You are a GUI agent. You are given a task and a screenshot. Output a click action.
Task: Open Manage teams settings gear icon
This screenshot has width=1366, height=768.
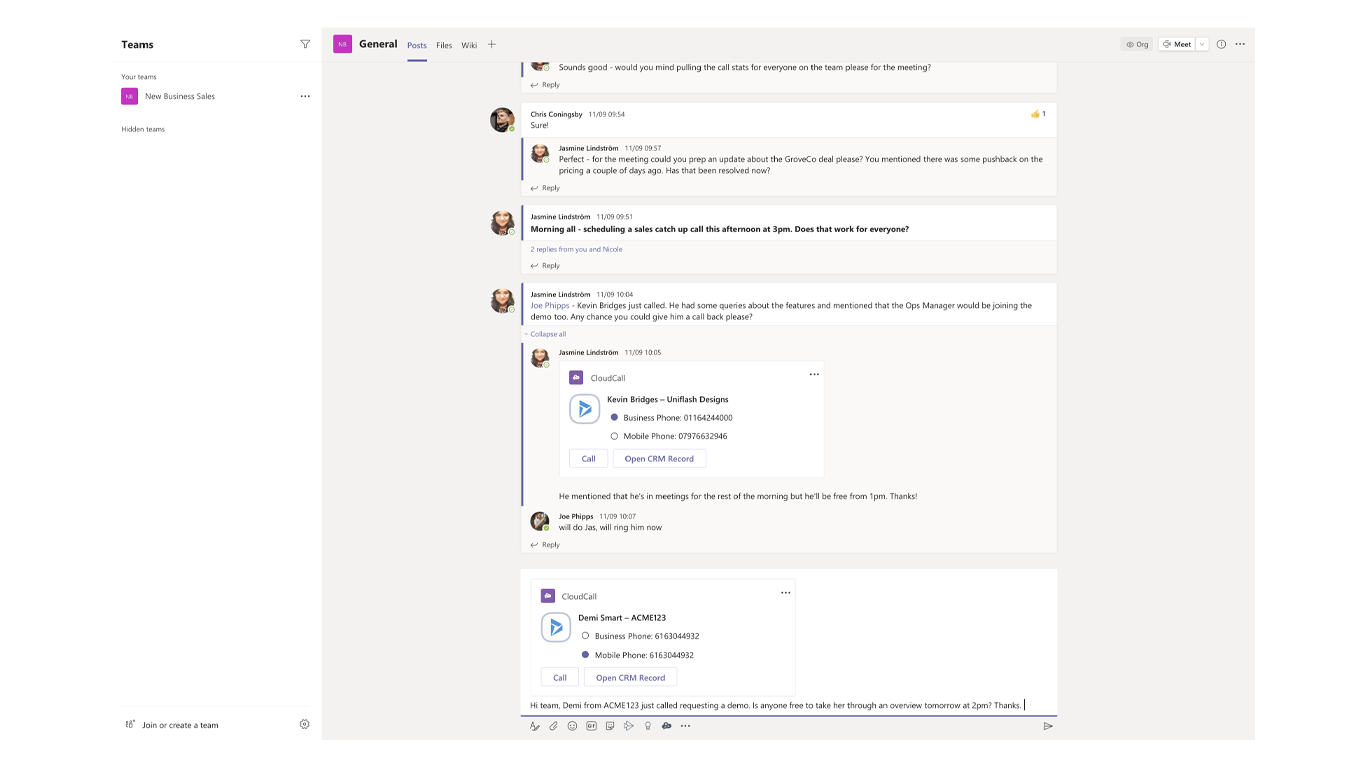(x=305, y=724)
